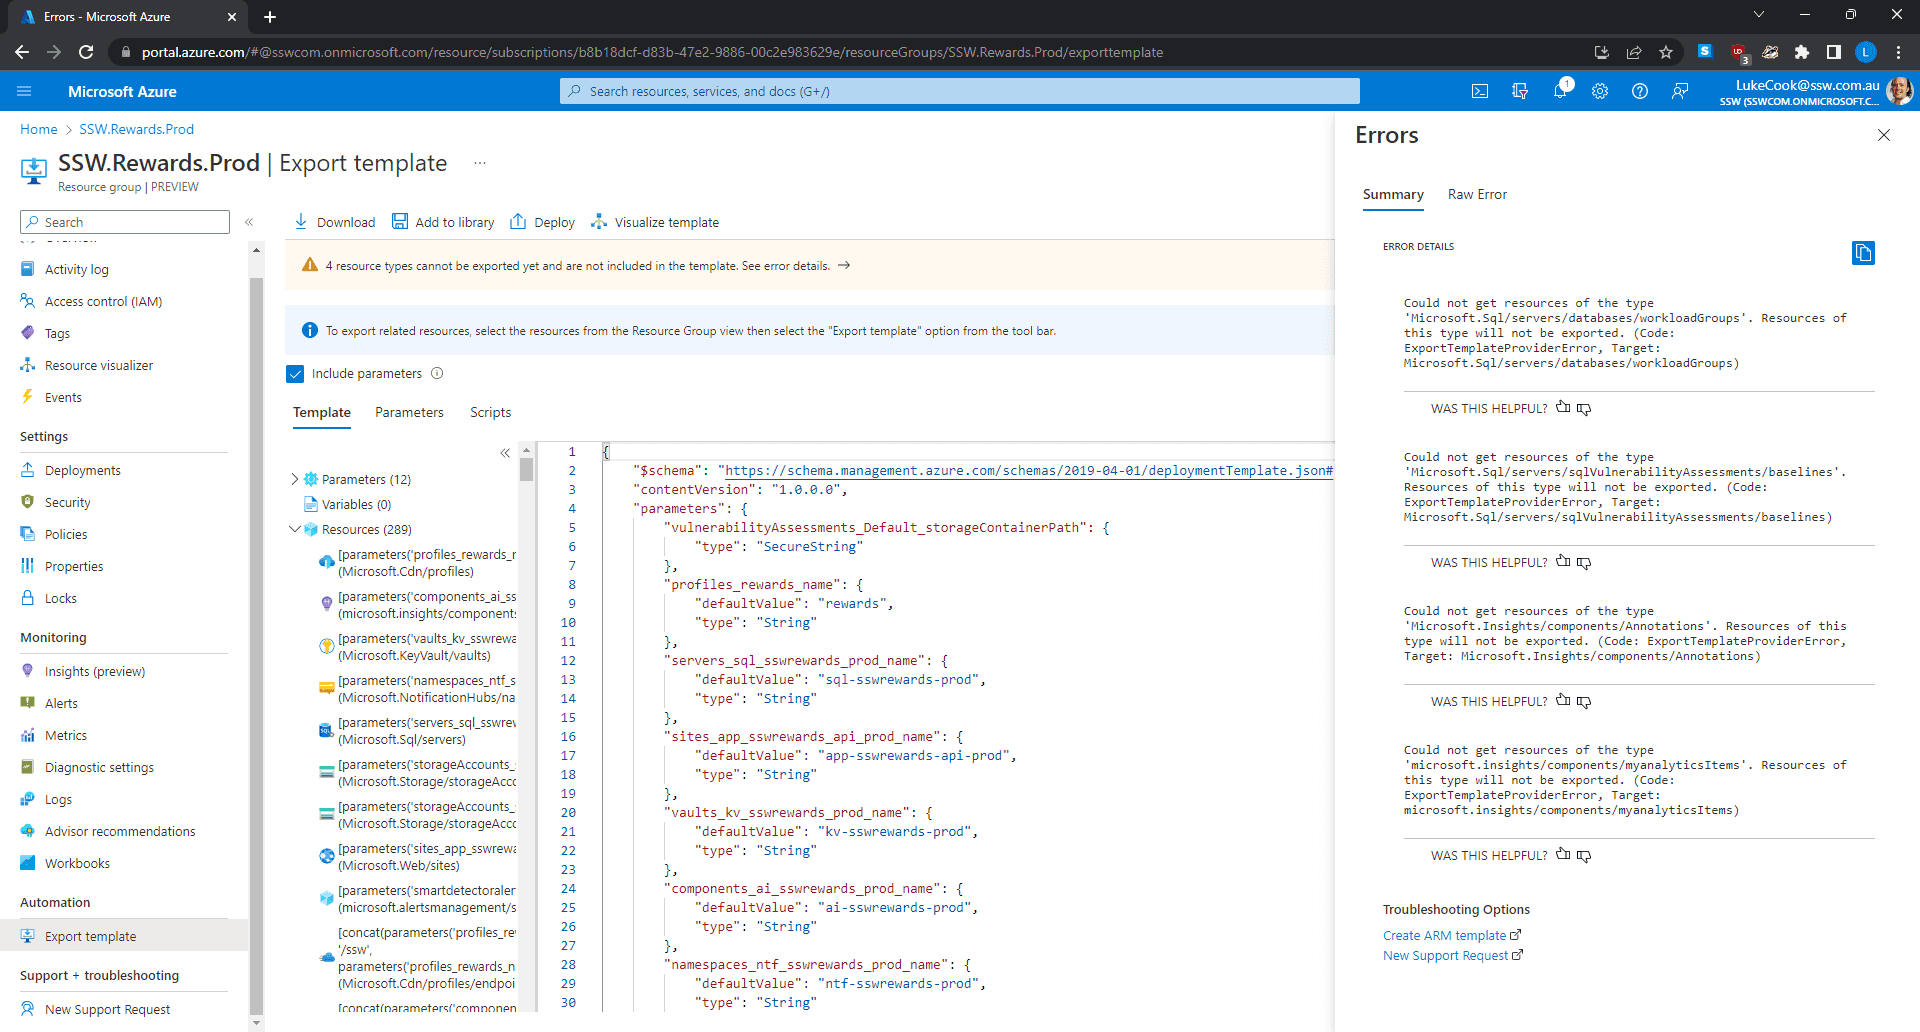Click the Azure global search box
Screen dimensions: 1920x1032
pos(960,91)
